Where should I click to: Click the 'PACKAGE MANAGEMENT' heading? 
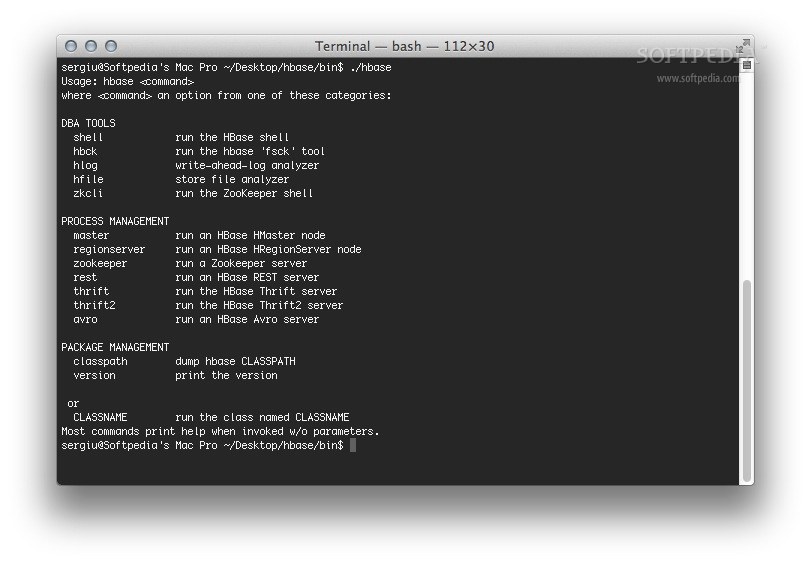tap(115, 347)
